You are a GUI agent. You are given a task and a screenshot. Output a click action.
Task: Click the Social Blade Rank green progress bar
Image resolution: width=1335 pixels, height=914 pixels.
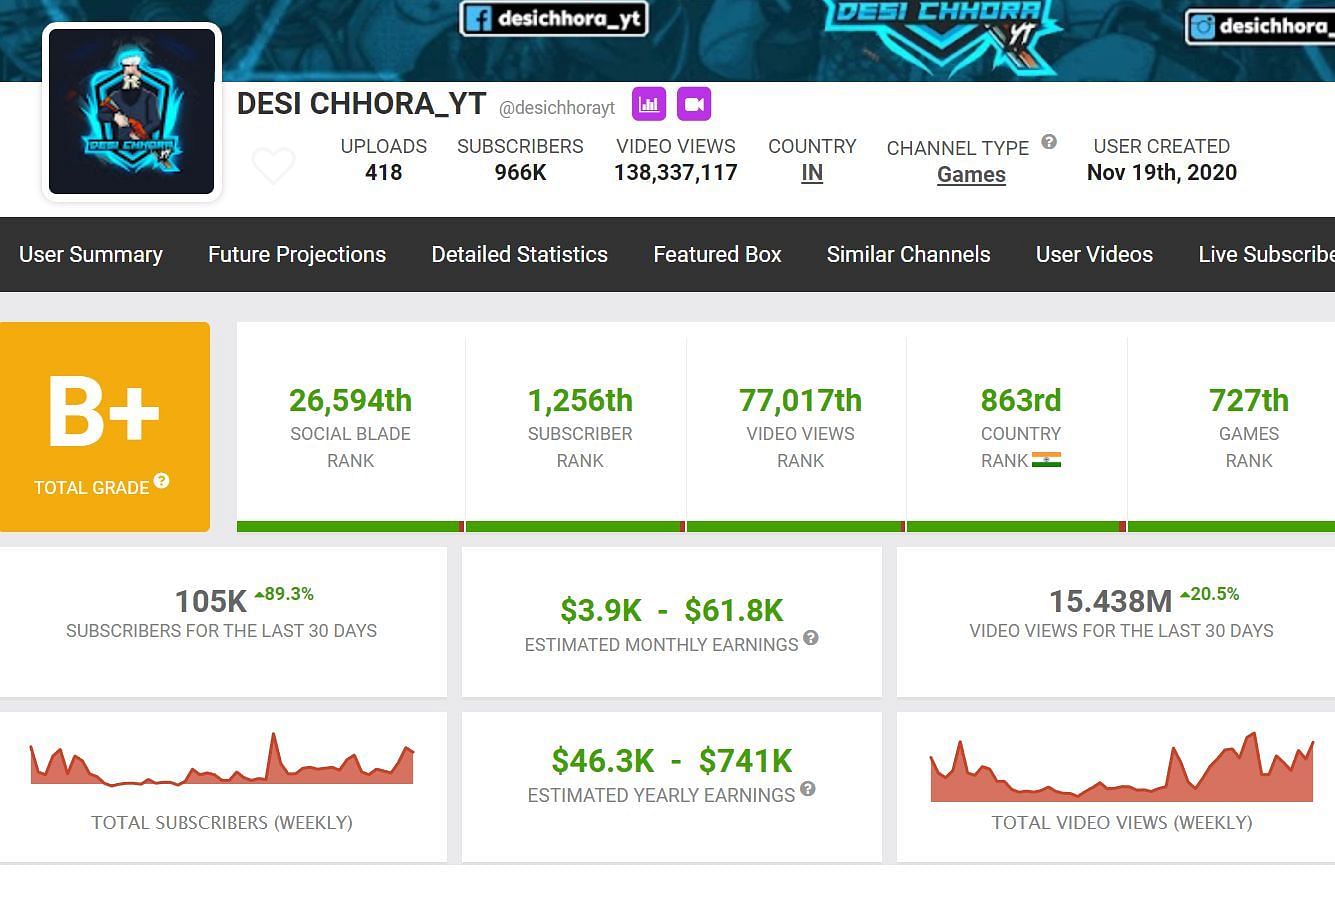point(350,526)
